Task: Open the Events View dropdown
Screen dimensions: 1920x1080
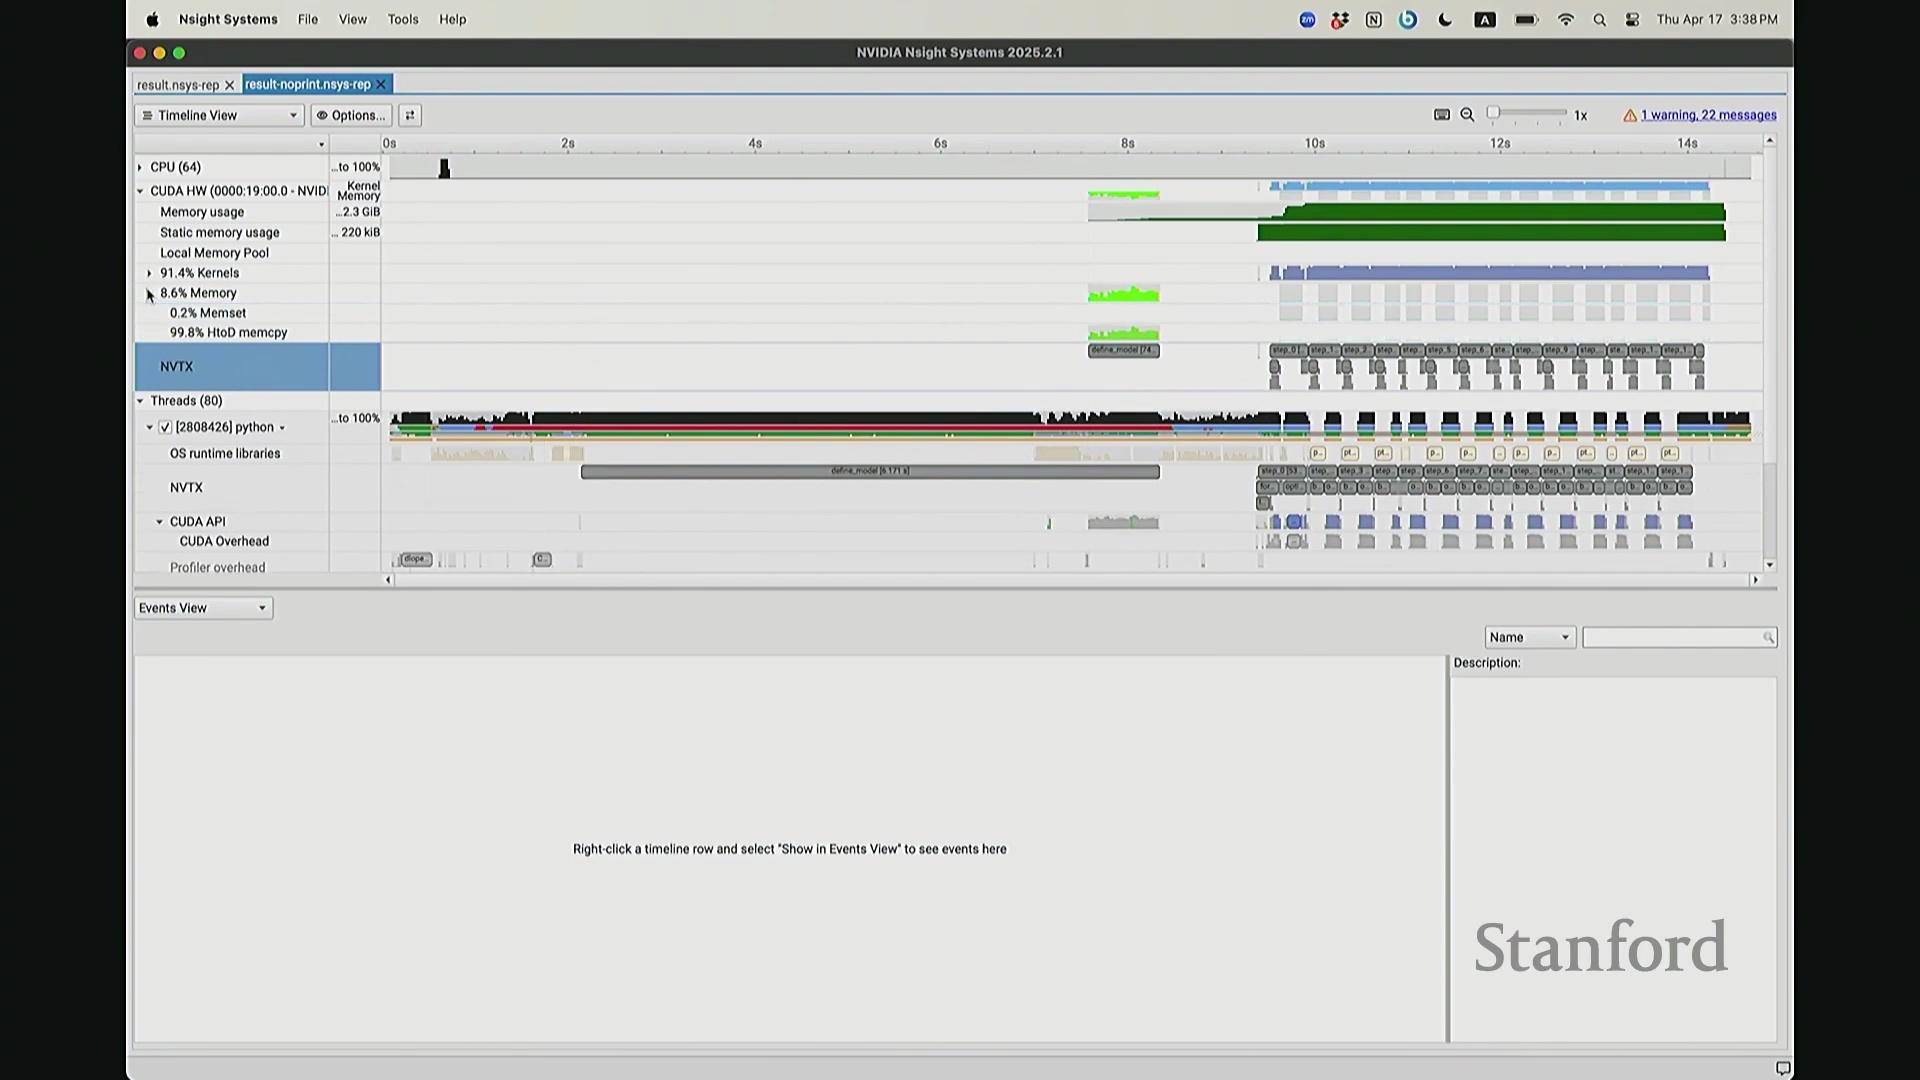Action: point(203,608)
